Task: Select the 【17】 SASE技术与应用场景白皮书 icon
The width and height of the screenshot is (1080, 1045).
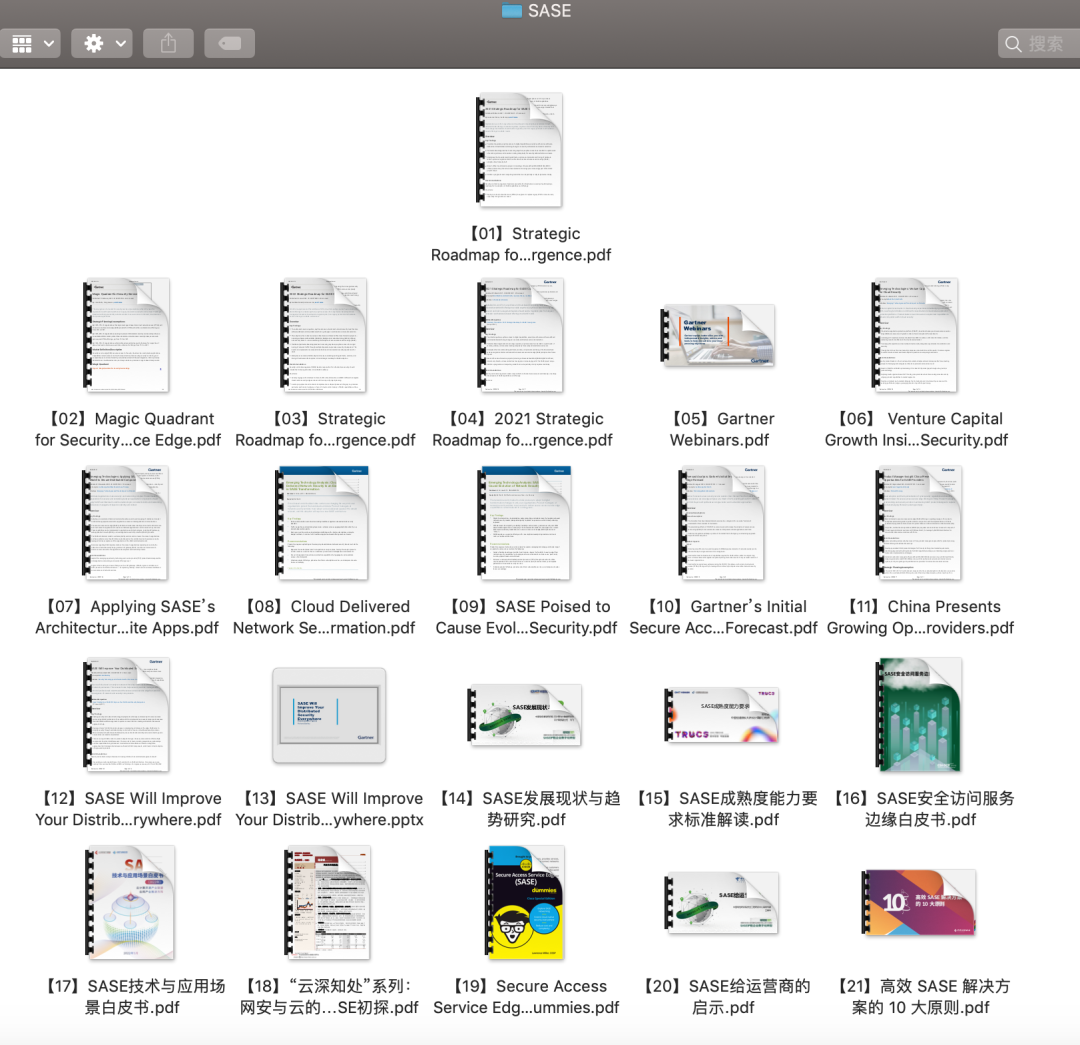Action: (129, 902)
